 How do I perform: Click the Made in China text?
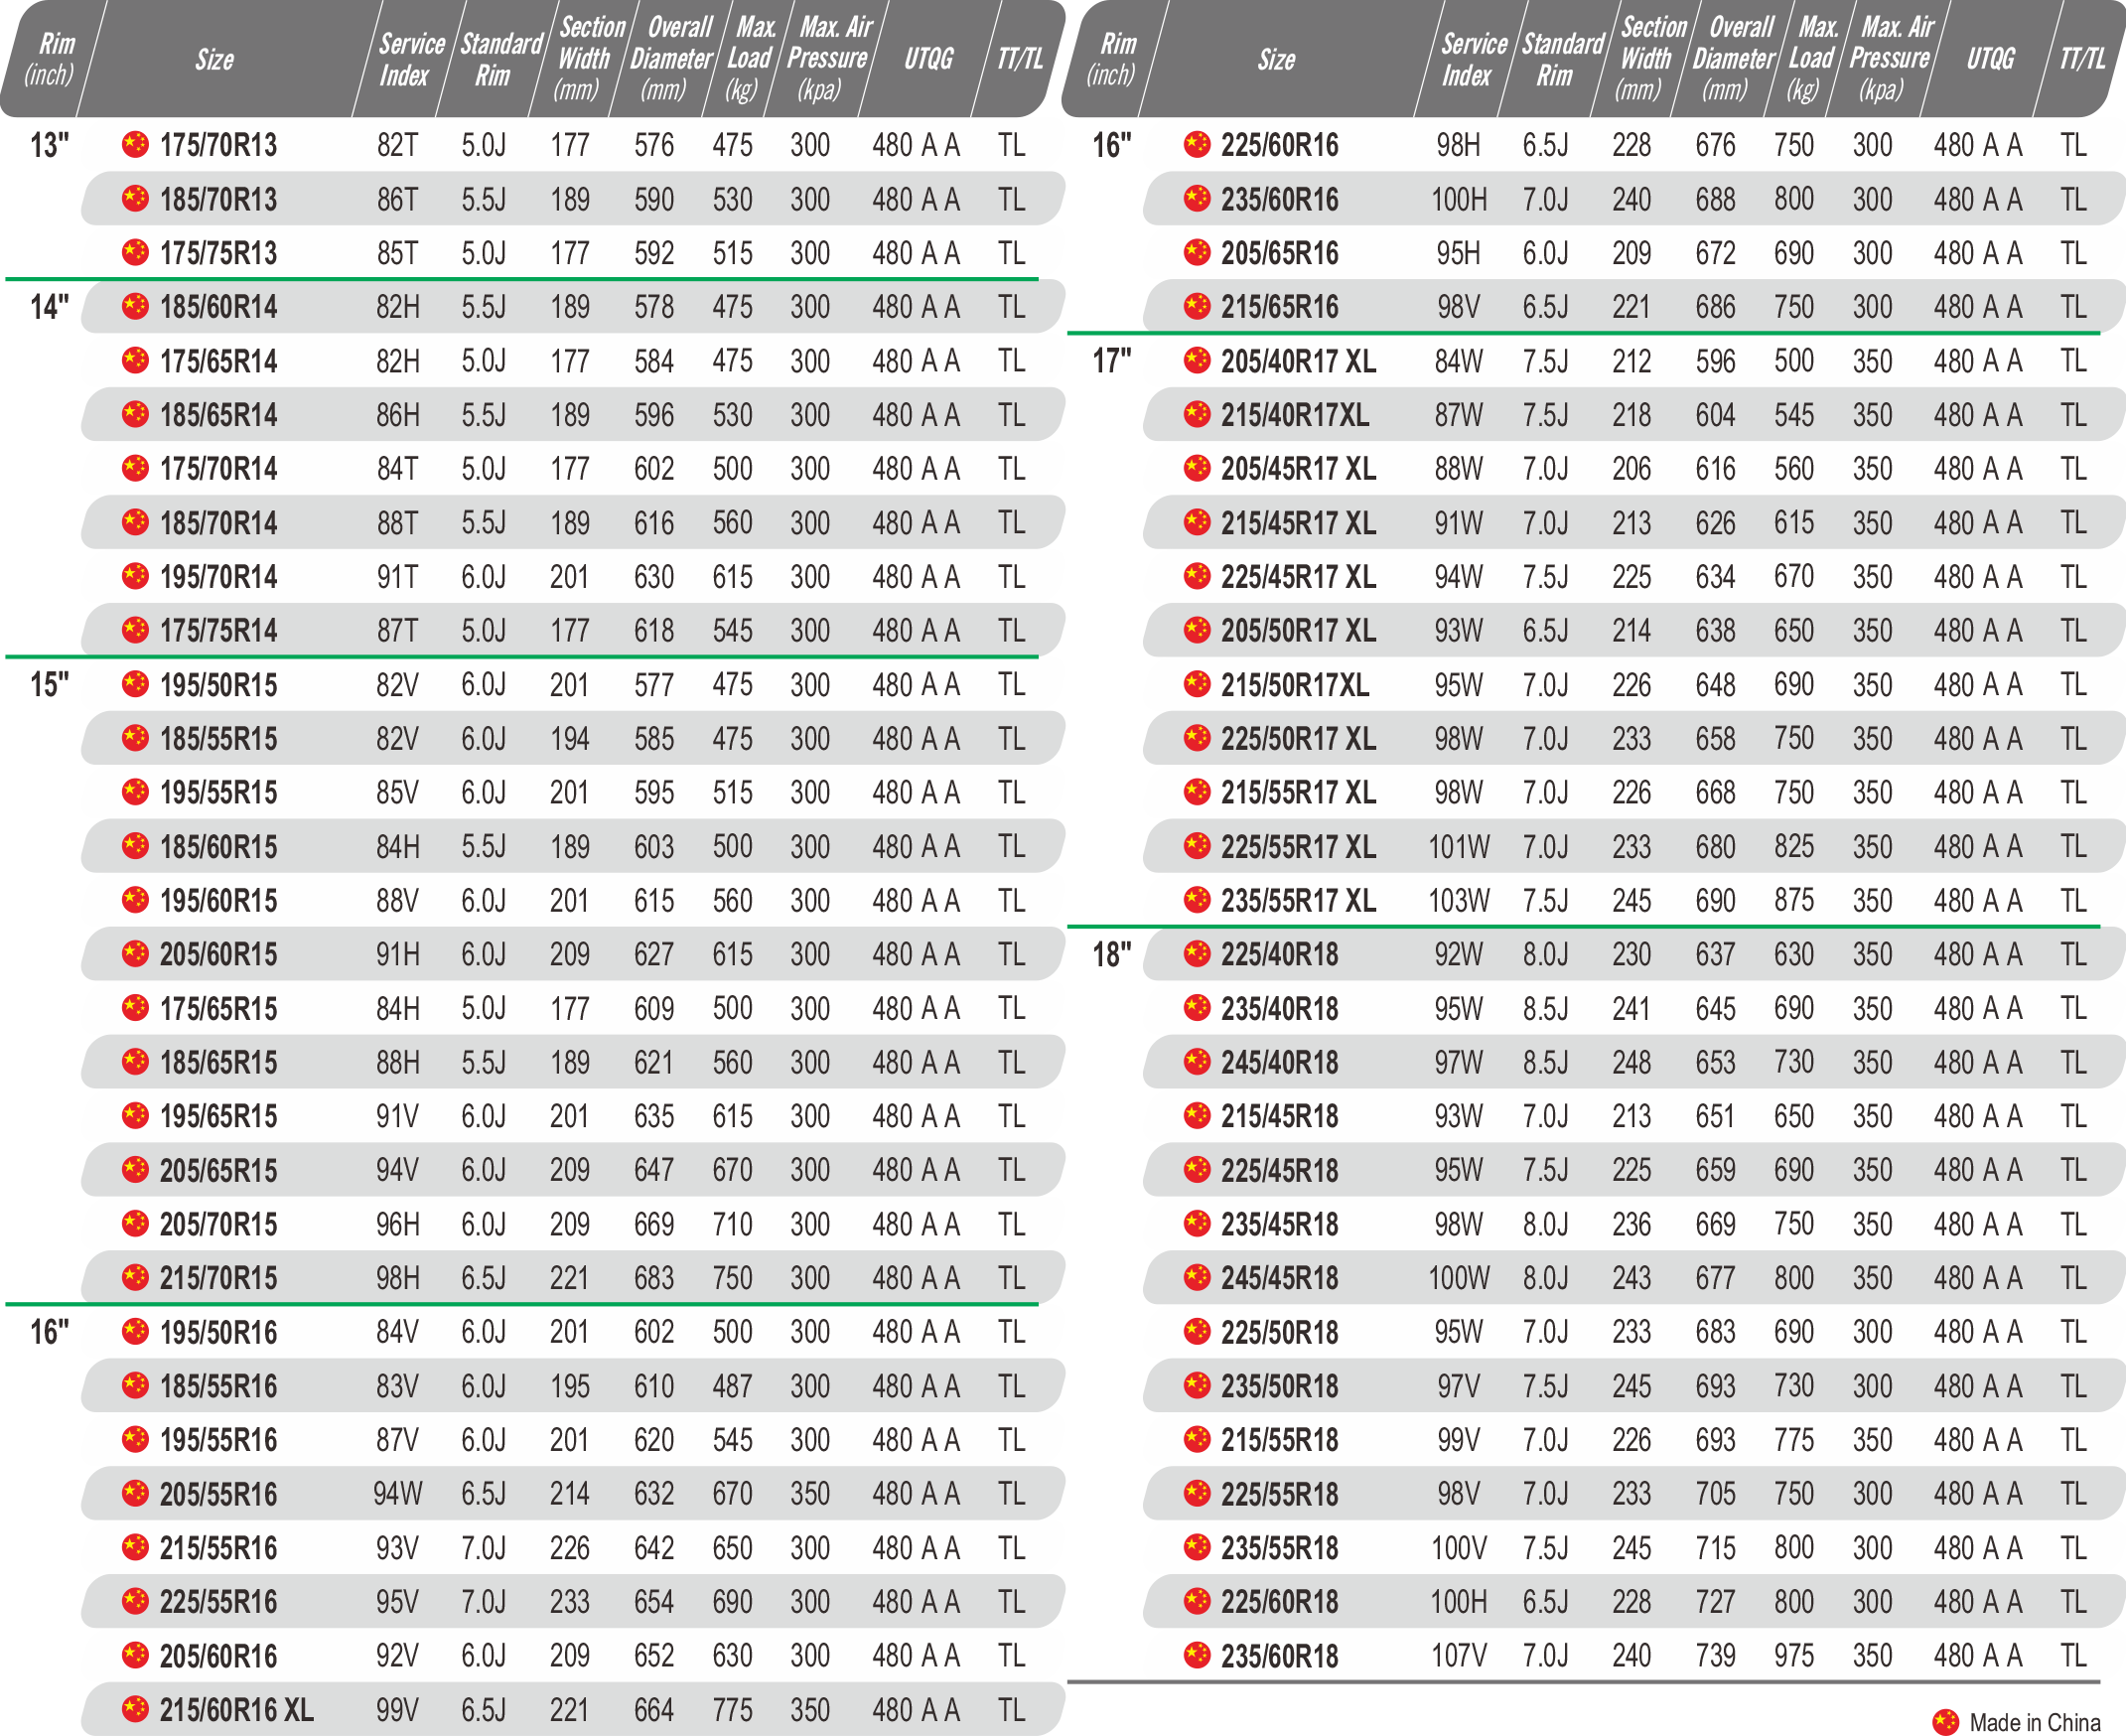2034,1722
